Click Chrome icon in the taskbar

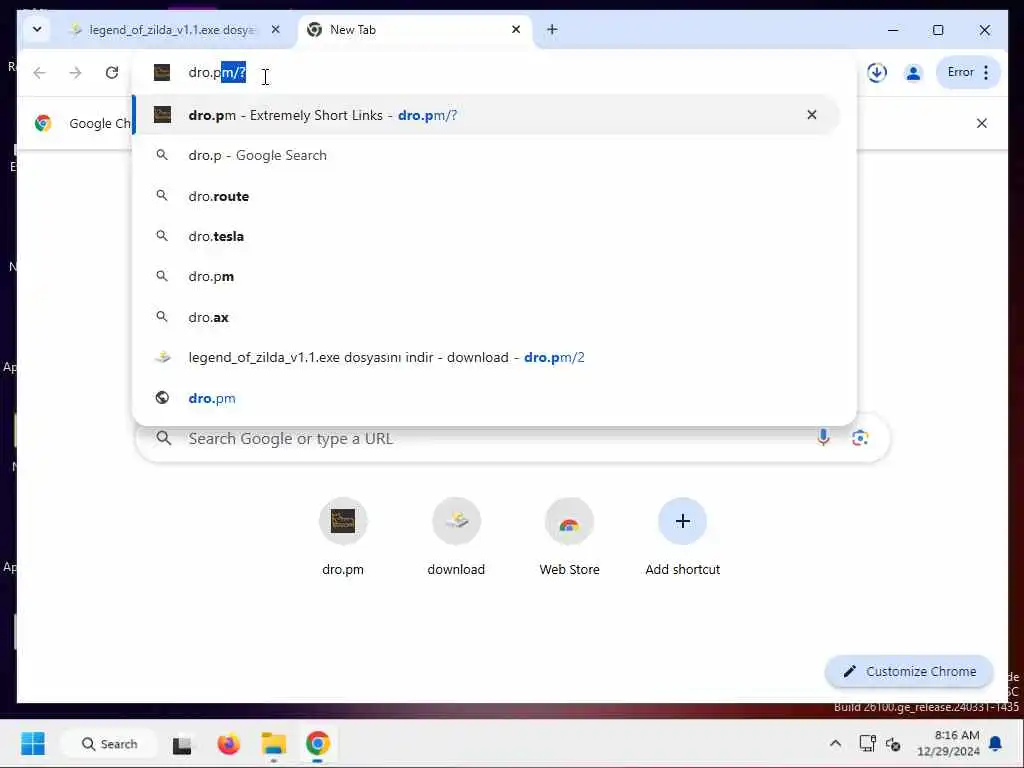(318, 744)
